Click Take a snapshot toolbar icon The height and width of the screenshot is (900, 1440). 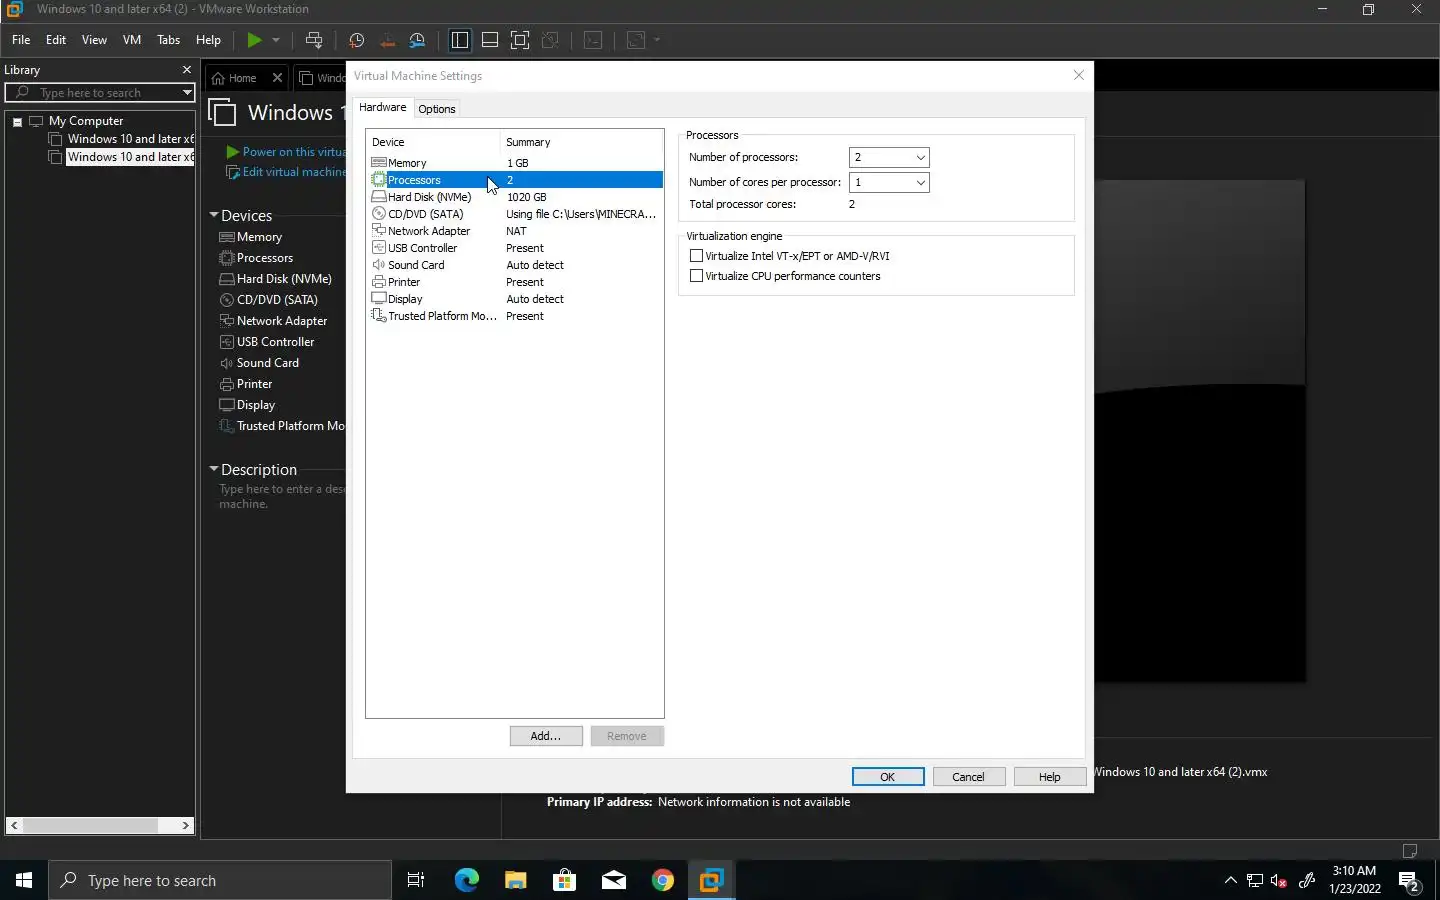pos(356,40)
